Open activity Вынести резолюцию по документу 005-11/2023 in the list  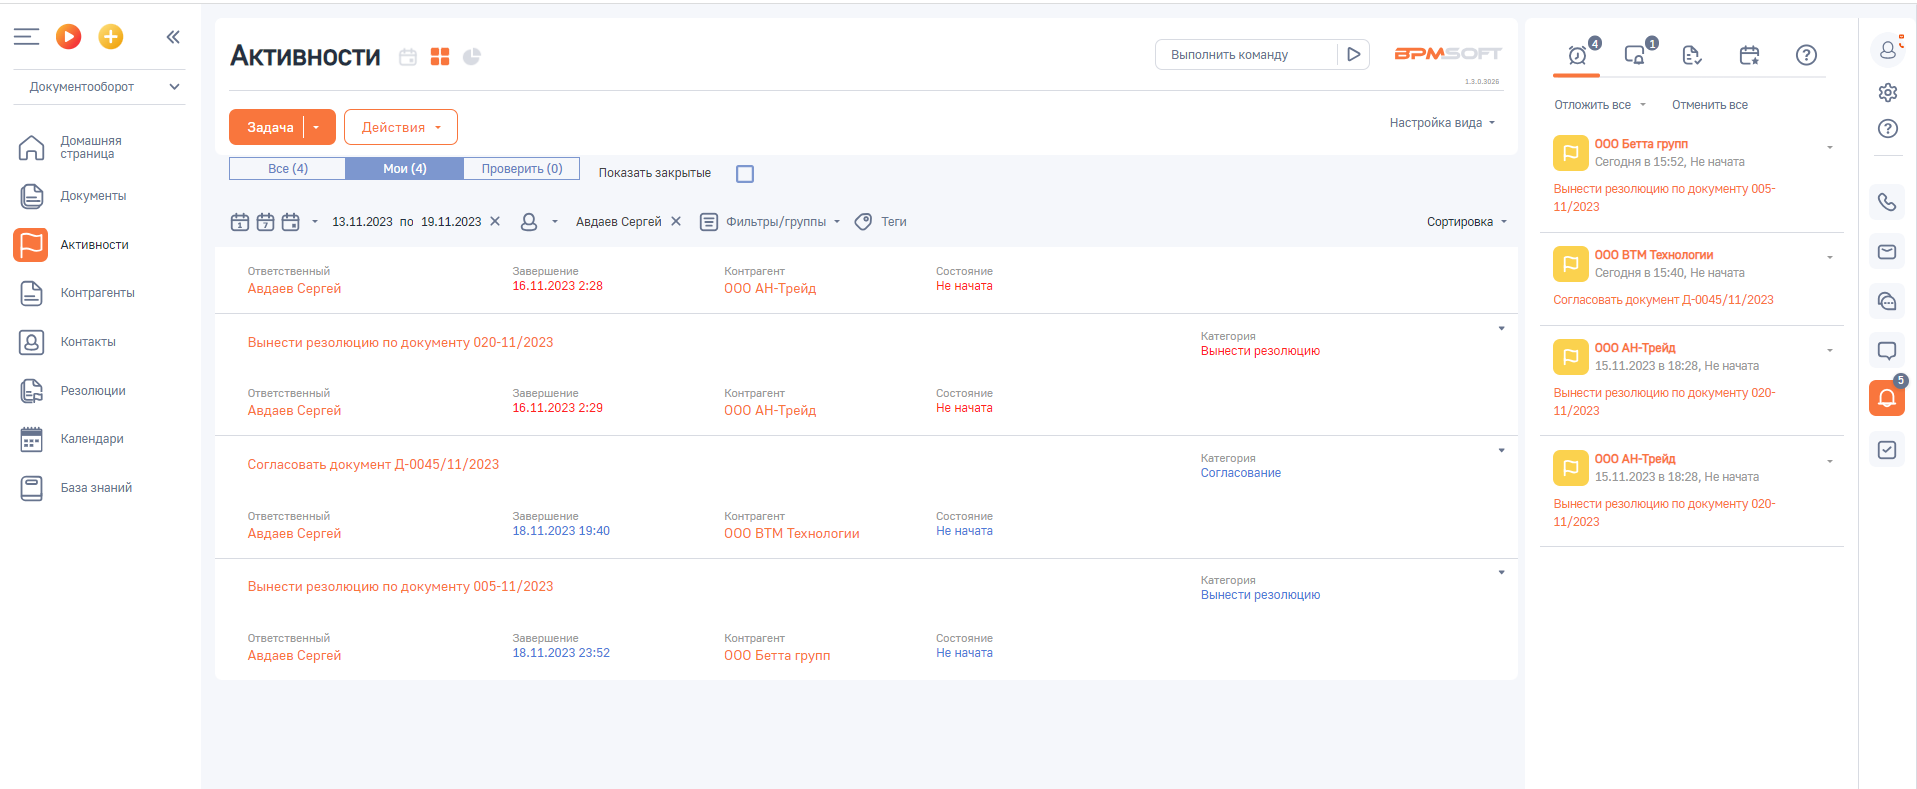coord(400,587)
